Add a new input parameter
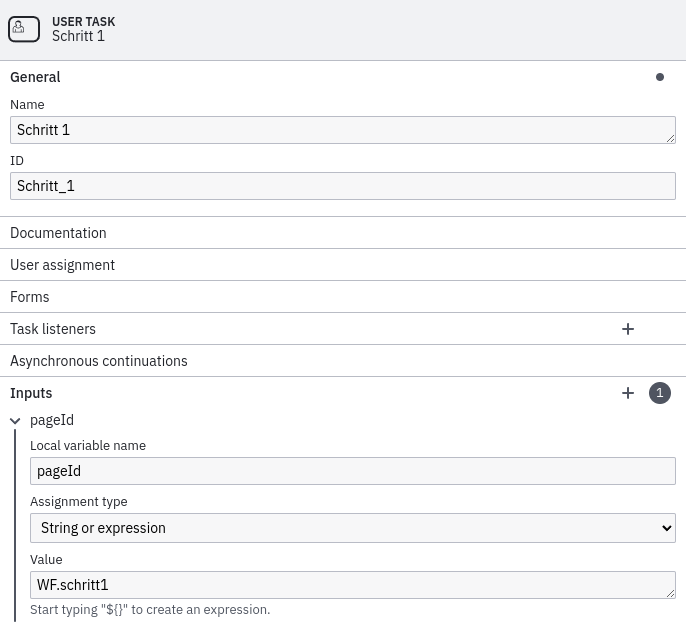The image size is (686, 624). click(x=628, y=393)
